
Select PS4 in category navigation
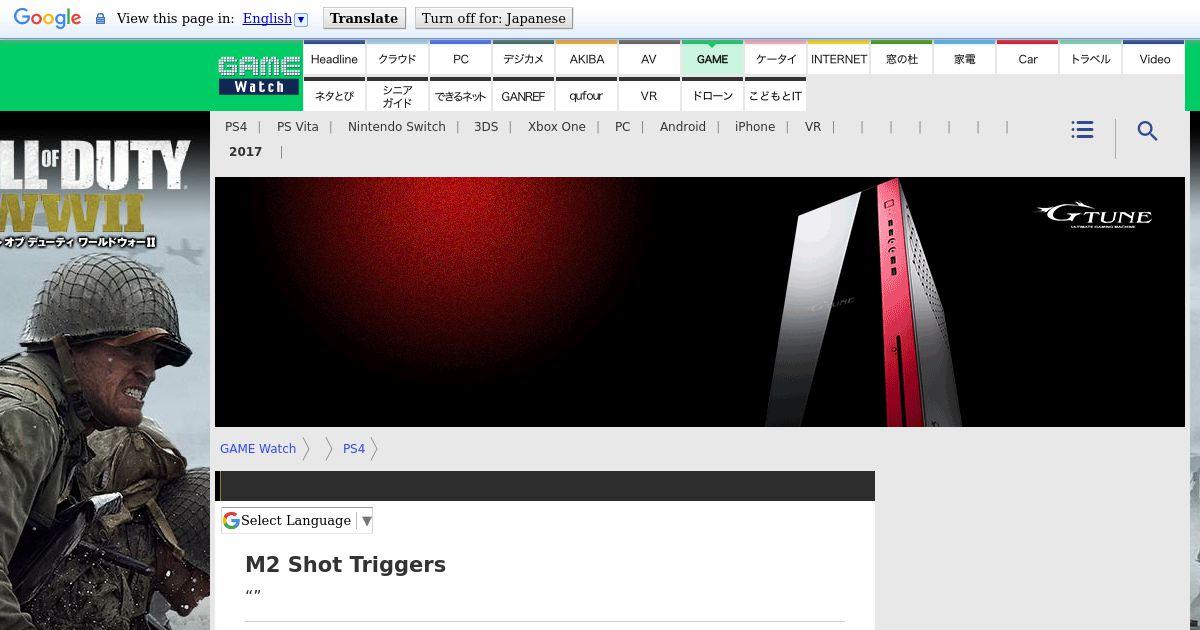pyautogui.click(x=236, y=127)
